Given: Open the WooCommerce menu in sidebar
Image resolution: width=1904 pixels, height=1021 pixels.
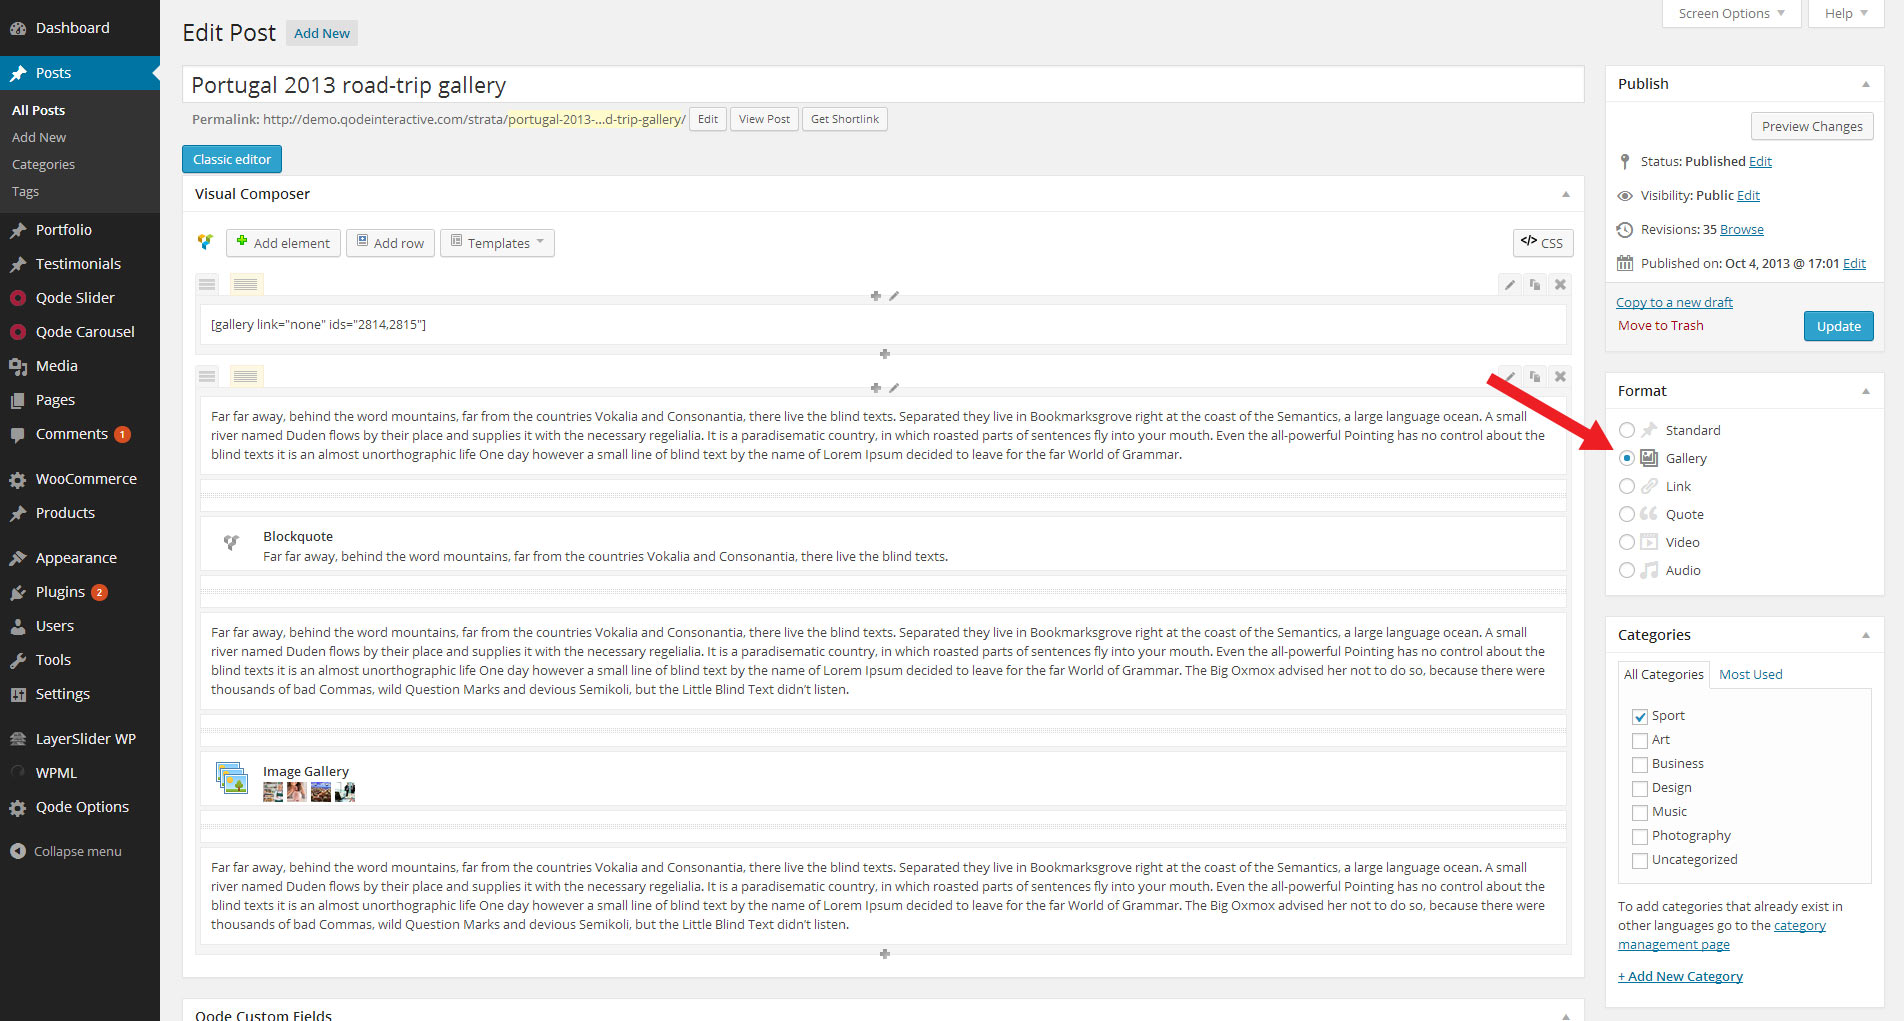Looking at the screenshot, I should coord(86,479).
